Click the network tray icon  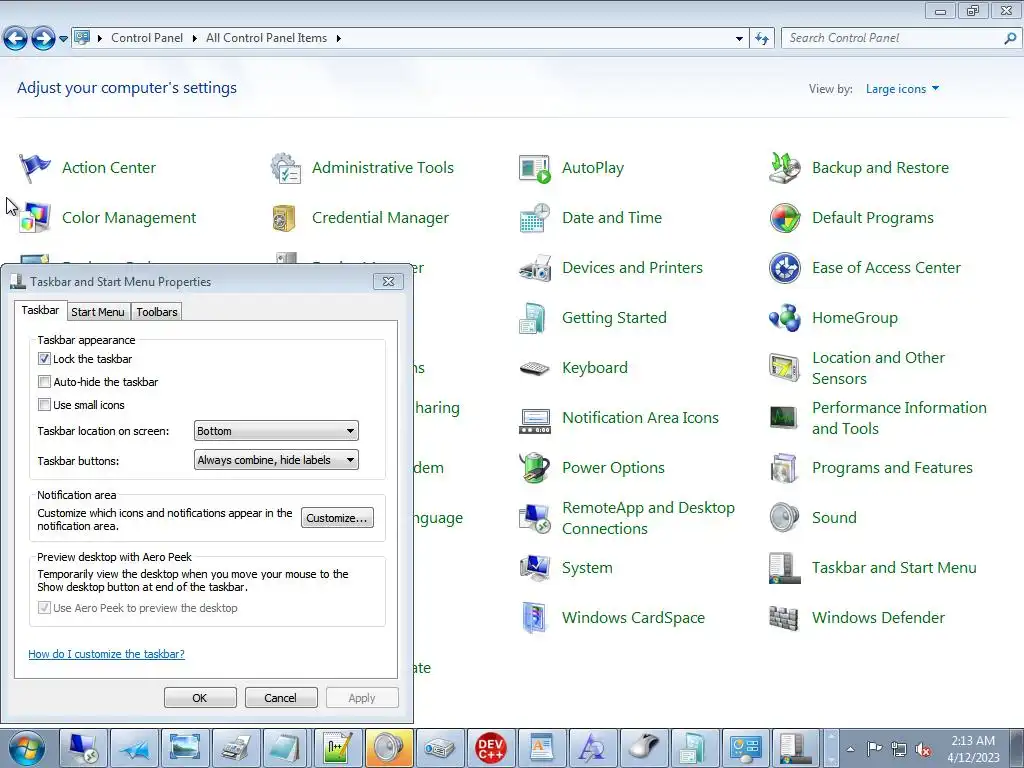[899, 749]
